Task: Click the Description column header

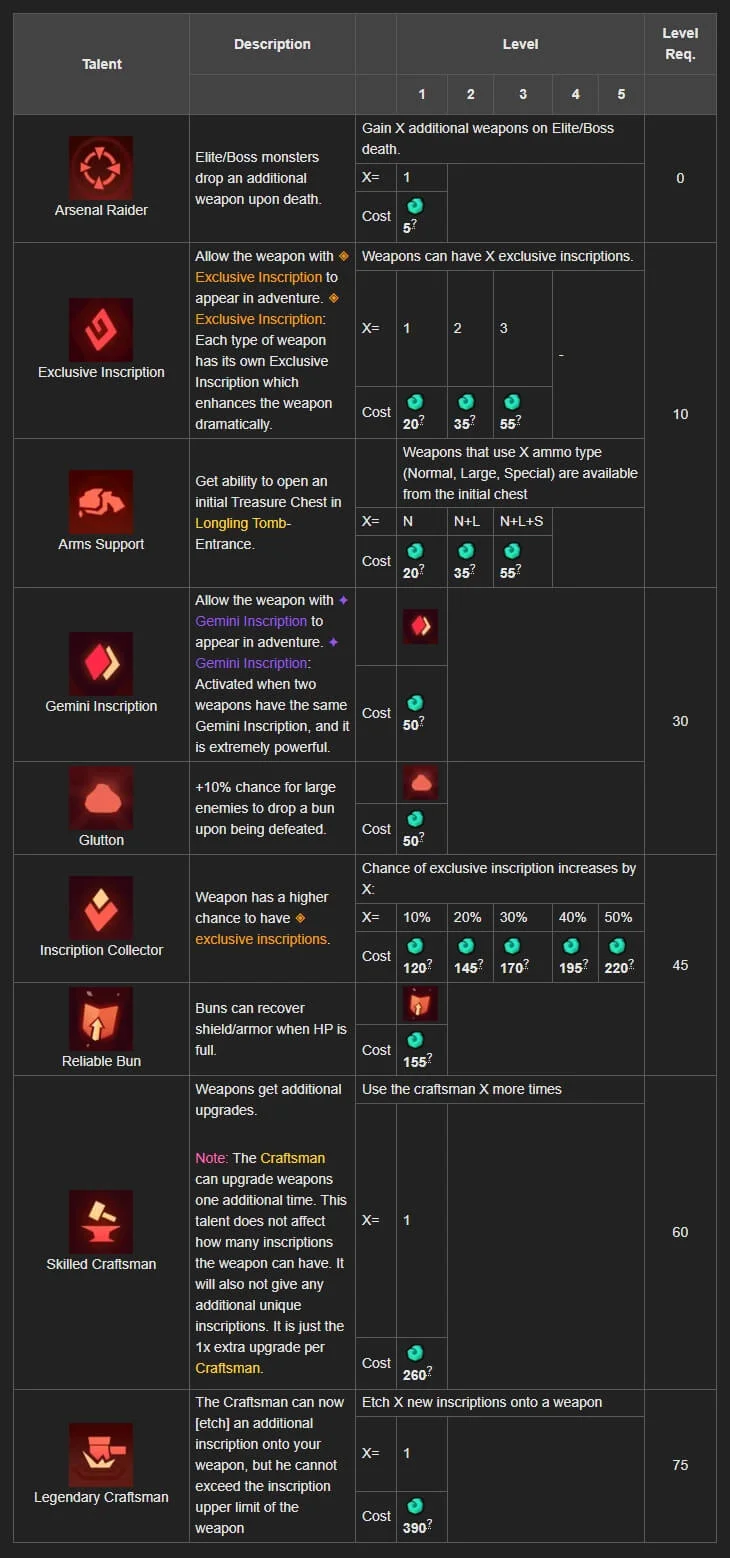Action: (272, 44)
